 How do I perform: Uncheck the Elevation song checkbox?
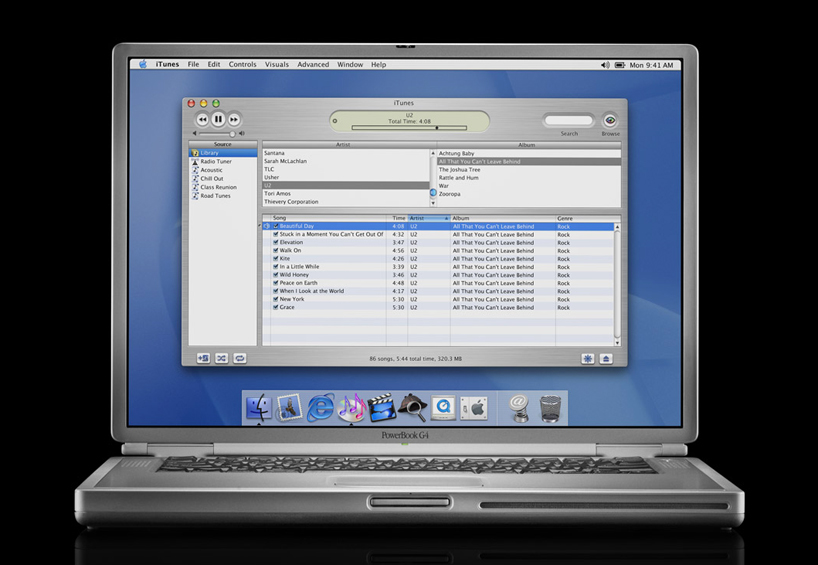pos(275,243)
